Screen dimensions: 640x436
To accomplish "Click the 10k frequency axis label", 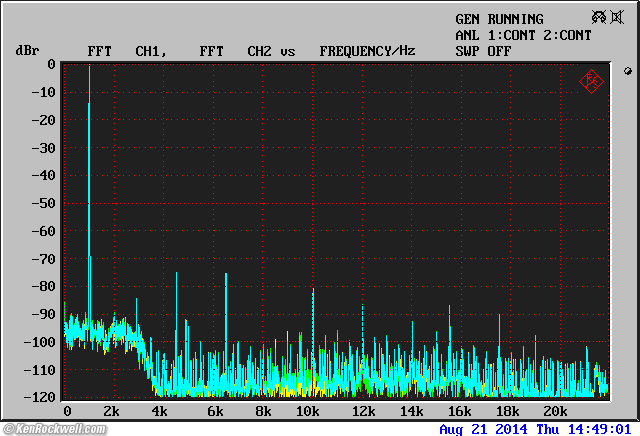I will [307, 411].
